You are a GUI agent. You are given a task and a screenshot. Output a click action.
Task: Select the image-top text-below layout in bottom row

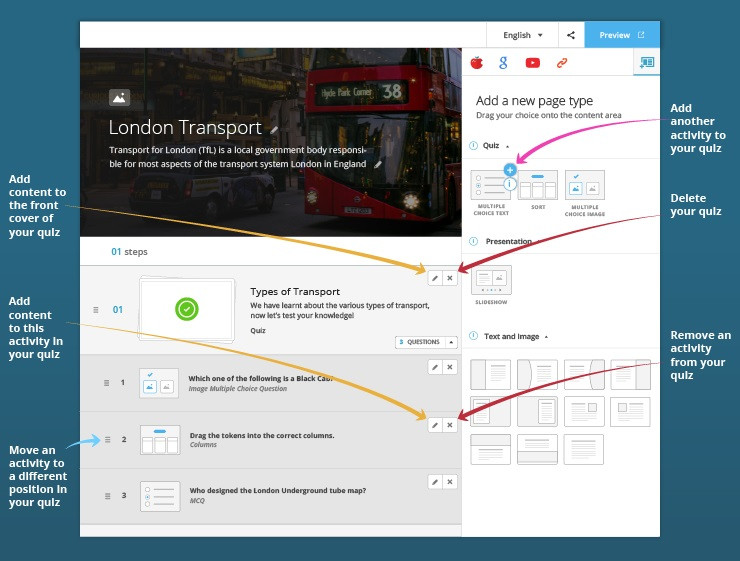[x=491, y=449]
